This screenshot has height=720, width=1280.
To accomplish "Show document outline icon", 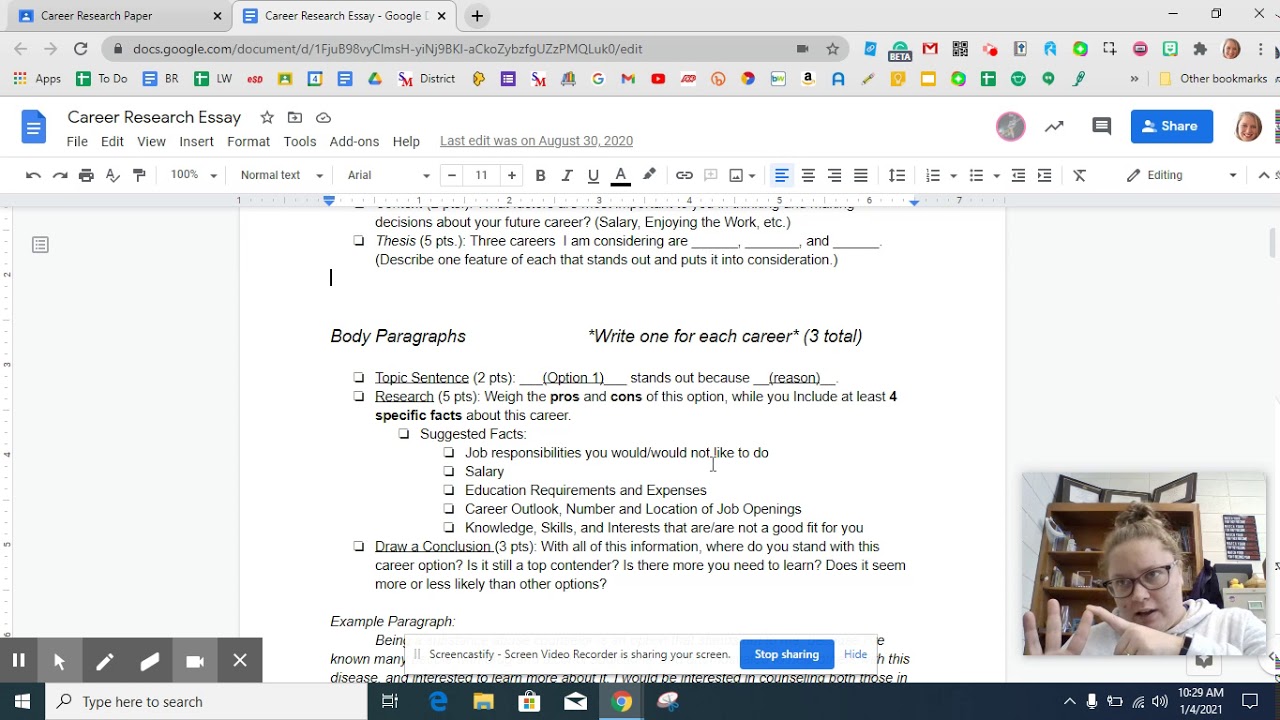I will click(40, 245).
